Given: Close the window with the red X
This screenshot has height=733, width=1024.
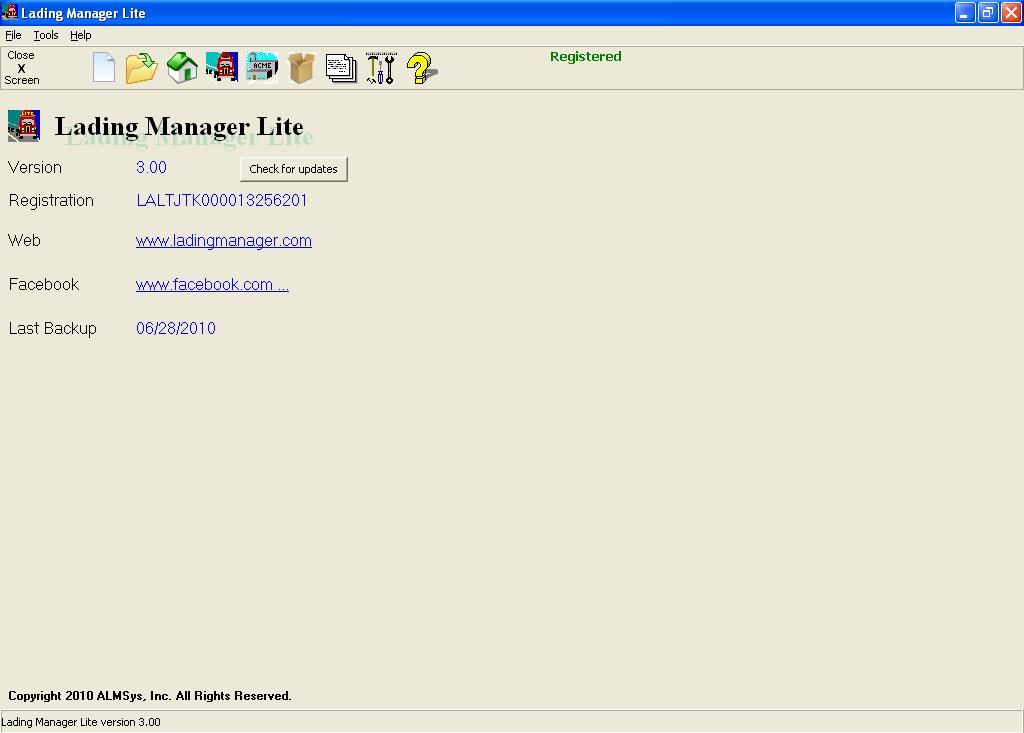Looking at the screenshot, I should (1011, 13).
